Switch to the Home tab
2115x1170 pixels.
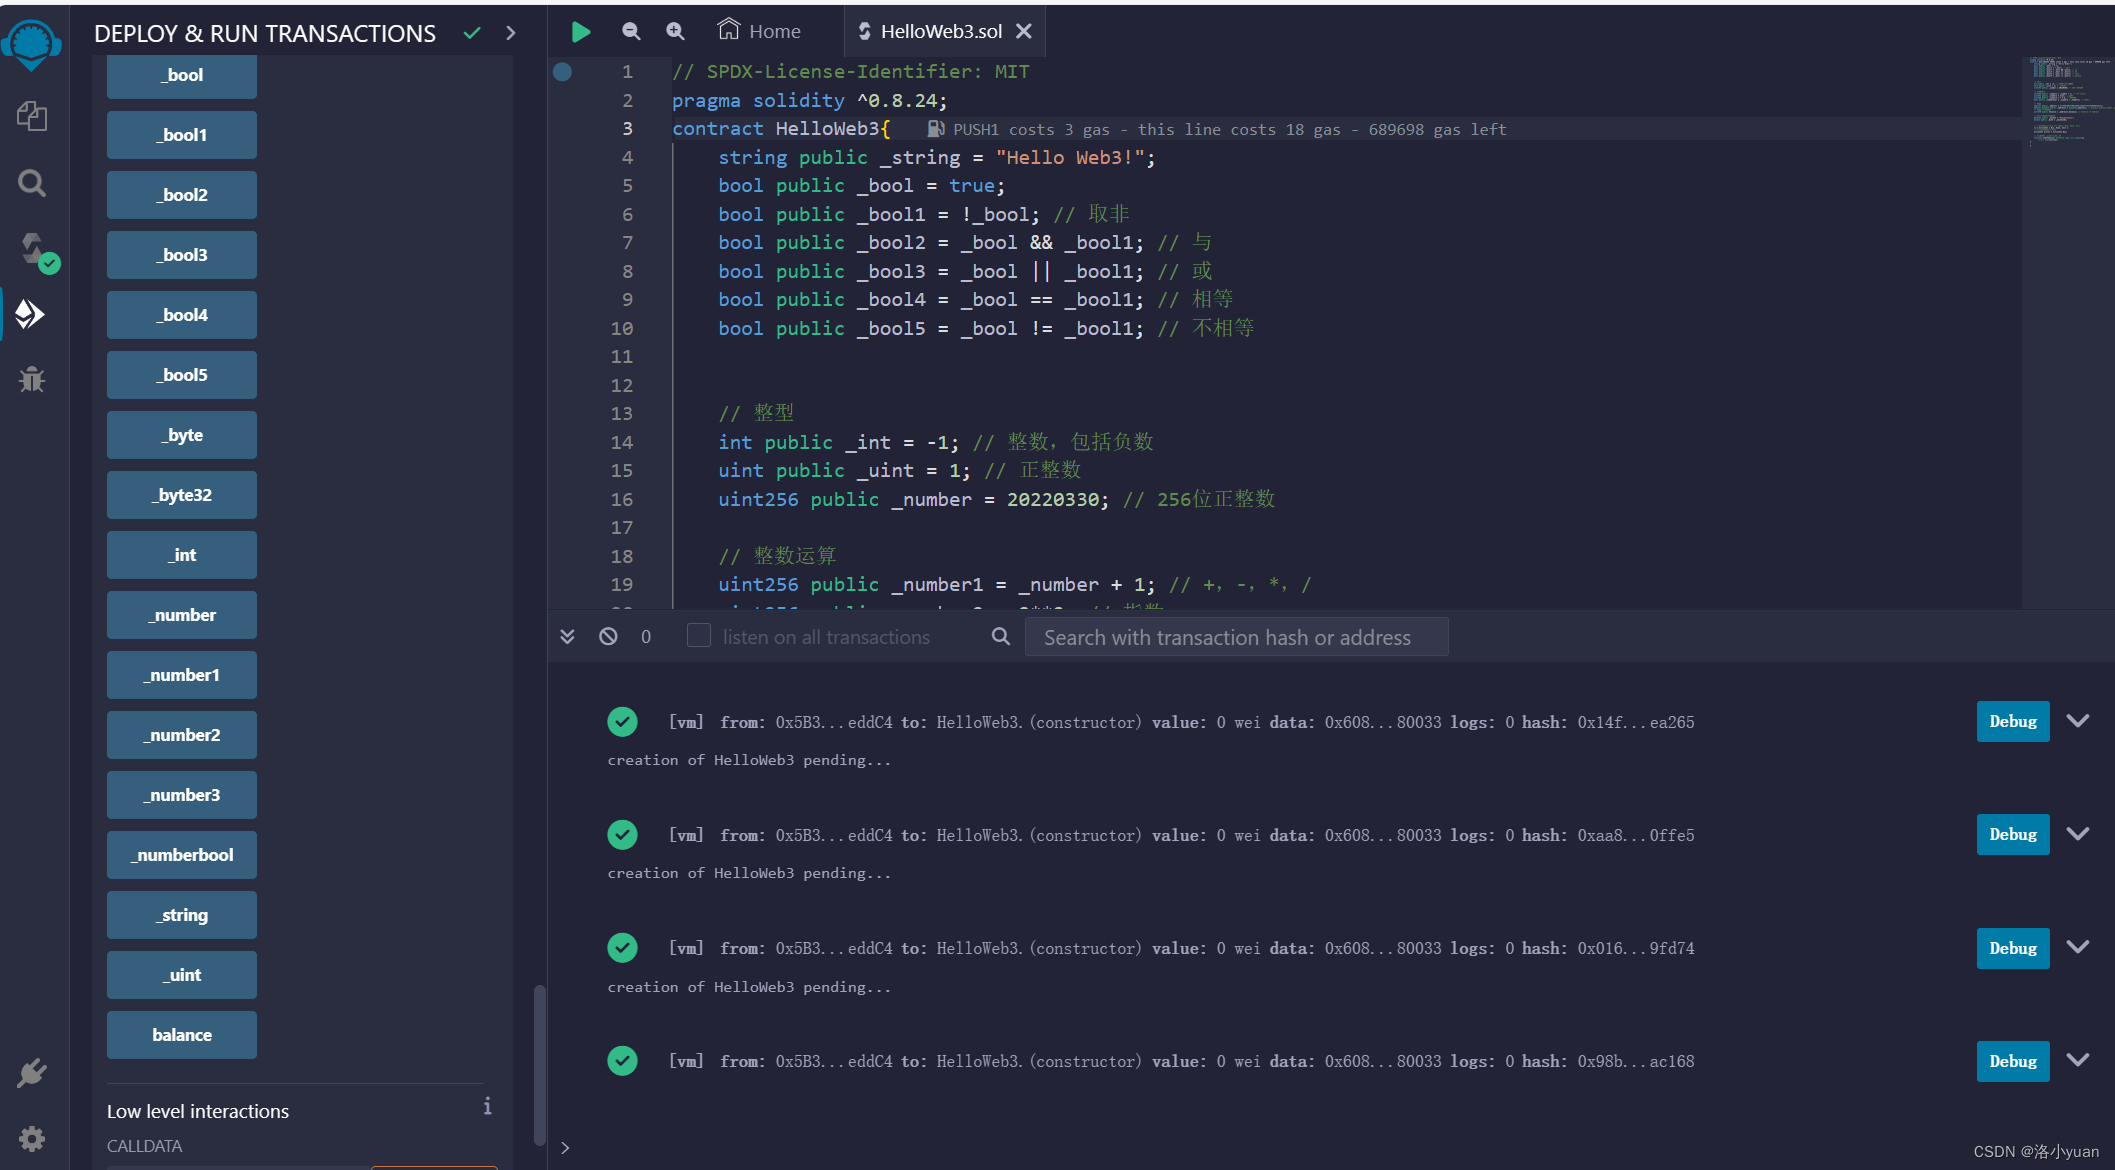(759, 31)
